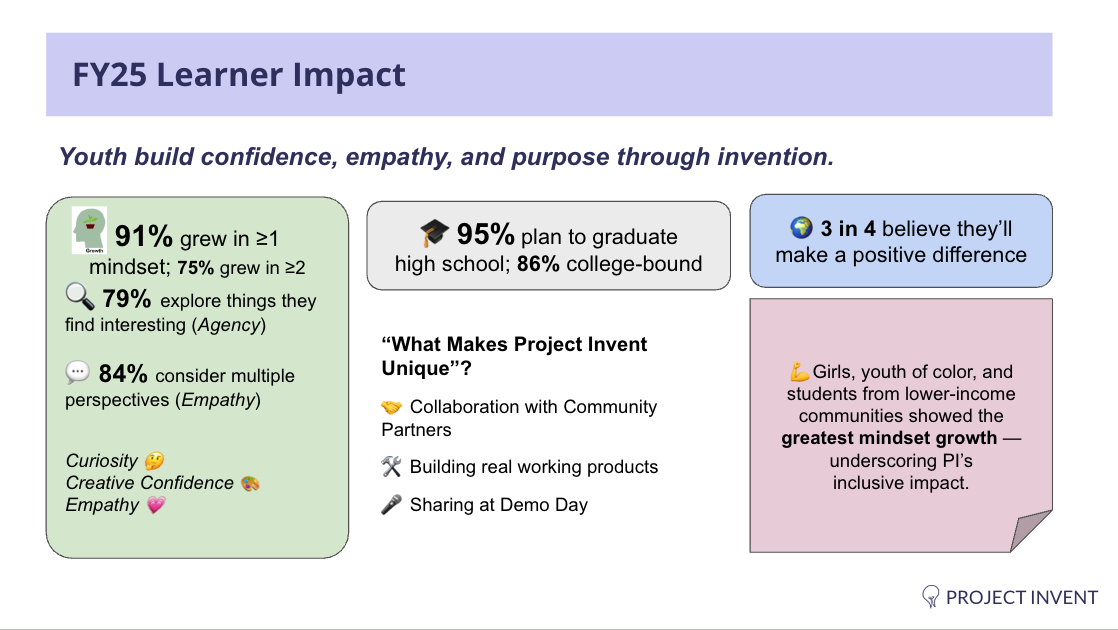Viewport: 1118px width, 630px height.
Task: Click the folded corner of pink note
Action: 1031,531
